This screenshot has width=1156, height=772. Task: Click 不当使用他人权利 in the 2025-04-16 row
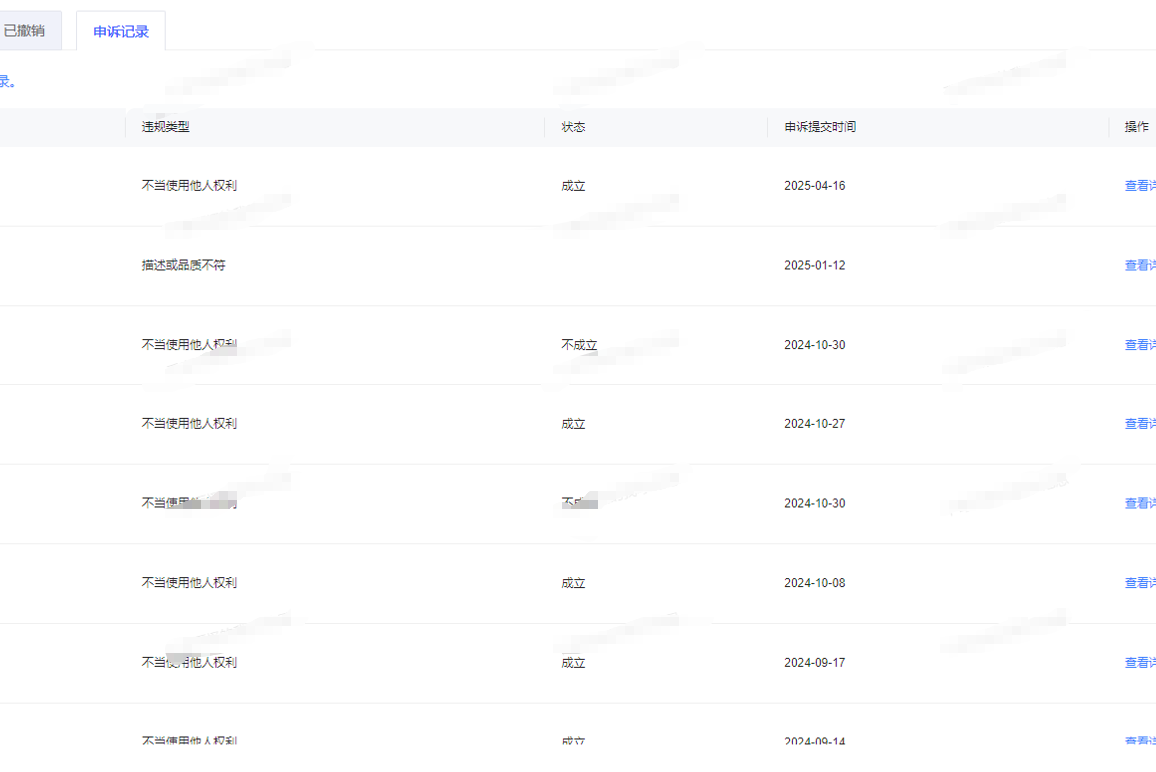pos(189,186)
